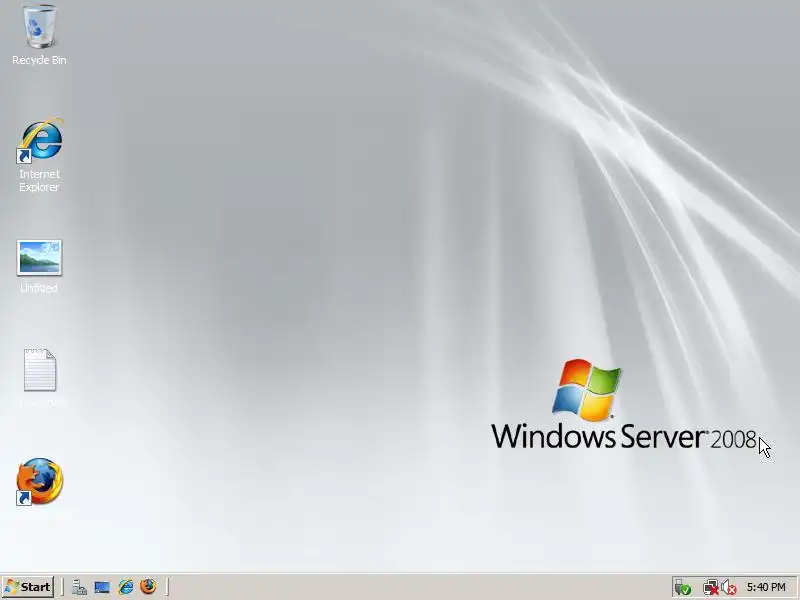800x600 pixels.
Task: Click the 'Recycle Bin' label text
Action: [x=39, y=60]
